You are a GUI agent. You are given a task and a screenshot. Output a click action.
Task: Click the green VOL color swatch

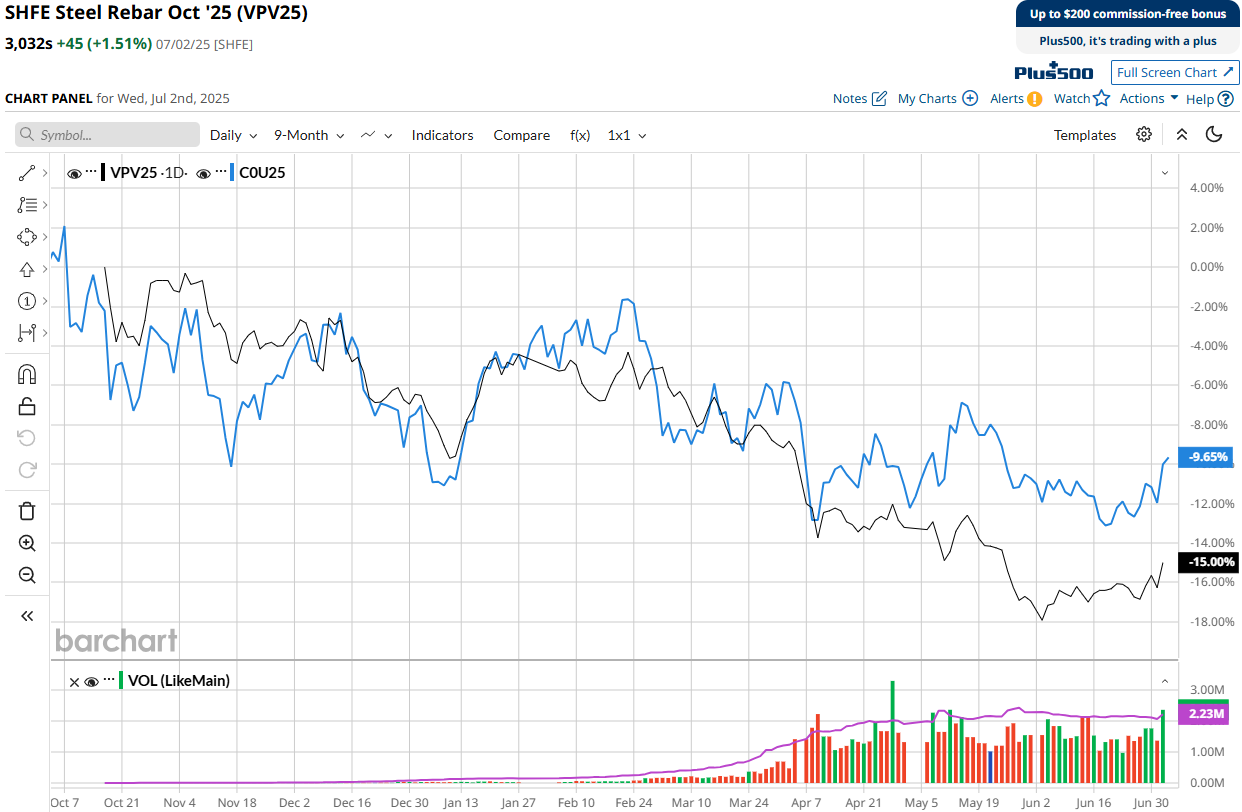(x=121, y=680)
